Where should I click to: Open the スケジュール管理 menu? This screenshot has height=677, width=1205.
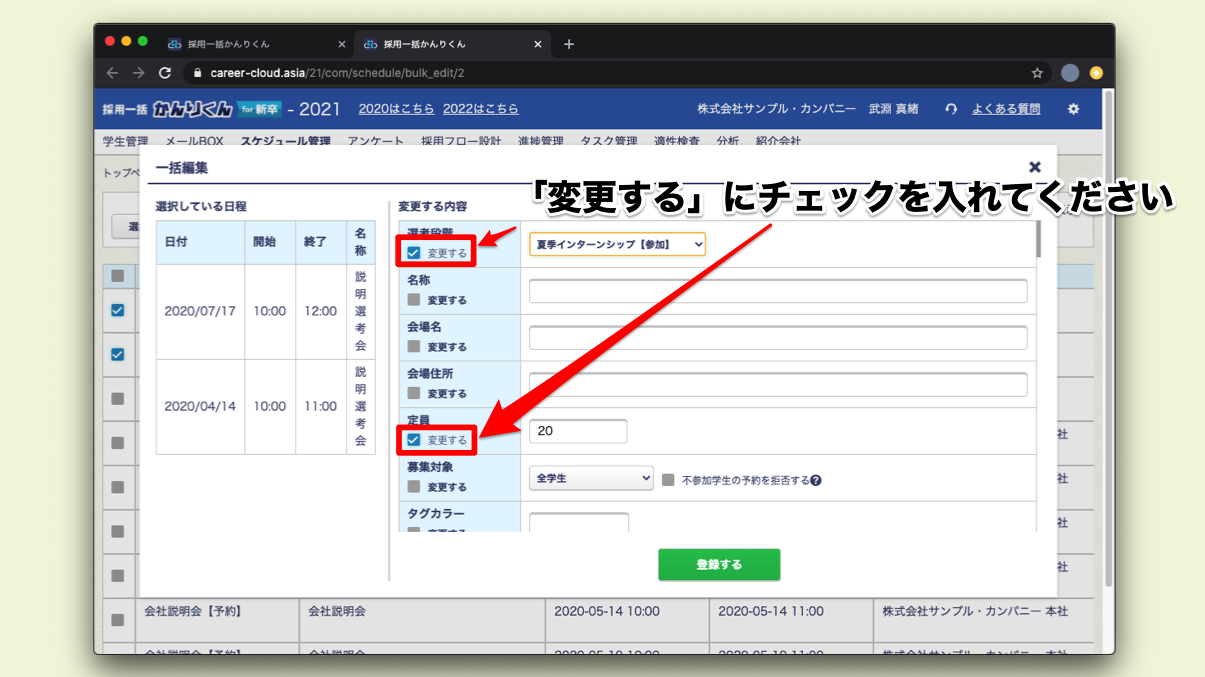(x=285, y=141)
